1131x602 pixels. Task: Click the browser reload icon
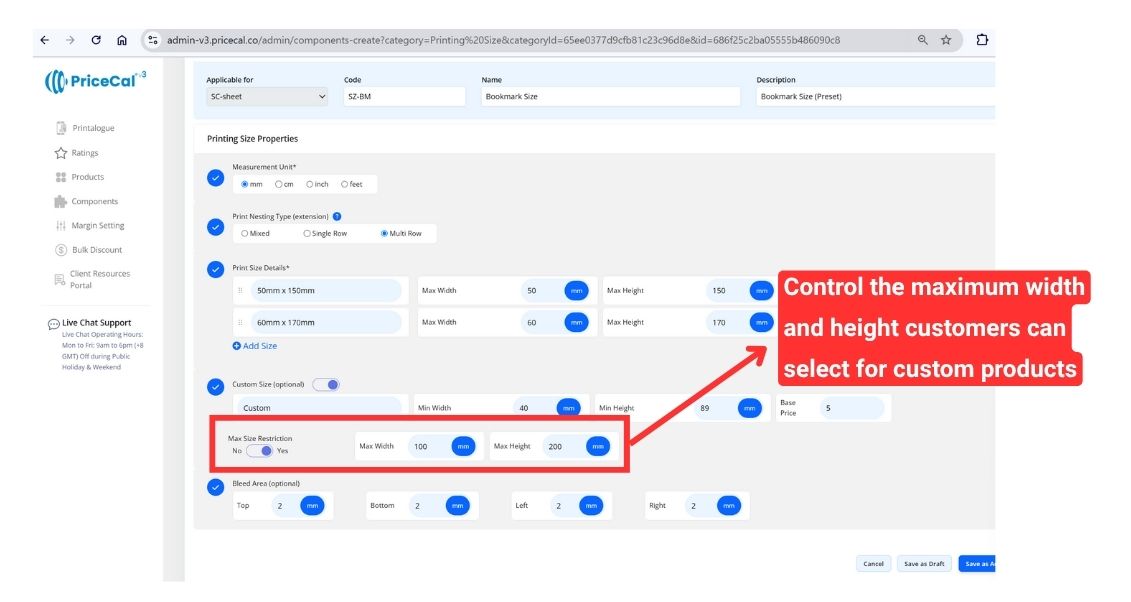pos(96,40)
